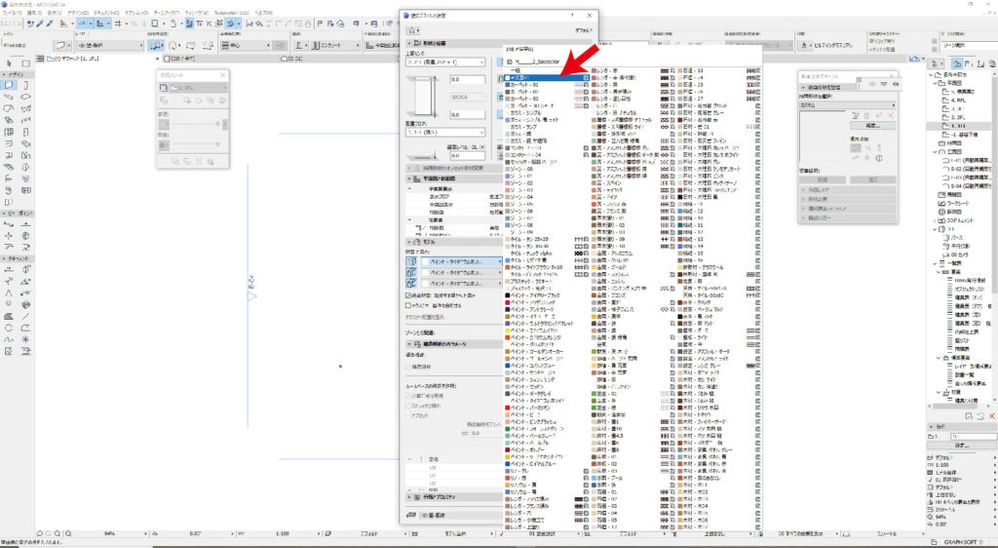The image size is (998, 548).
Task: Collapse the 立面図 folder in Navigator
Action: (x=934, y=152)
